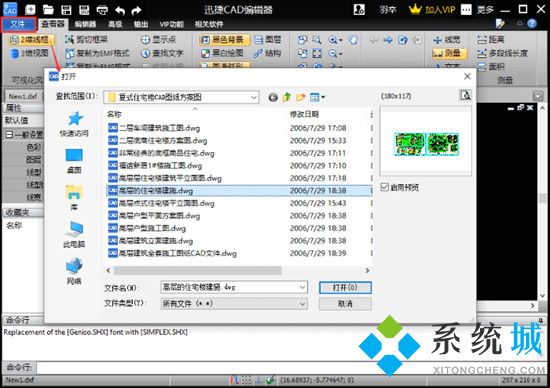Click the 面积 area tool
Image resolution: width=550 pixels, height=388 pixels.
click(x=490, y=67)
